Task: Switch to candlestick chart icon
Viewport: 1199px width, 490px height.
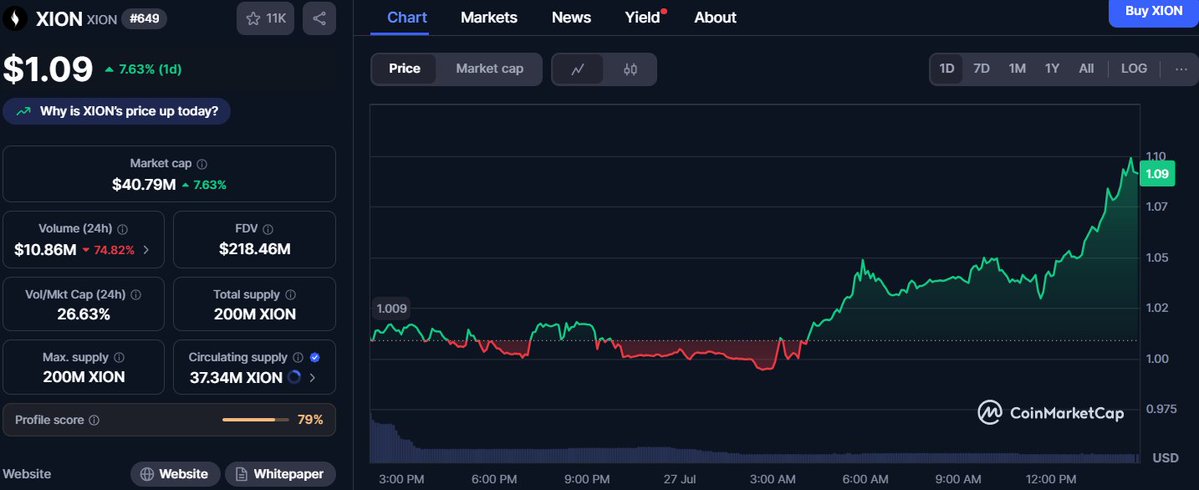Action: pos(630,69)
